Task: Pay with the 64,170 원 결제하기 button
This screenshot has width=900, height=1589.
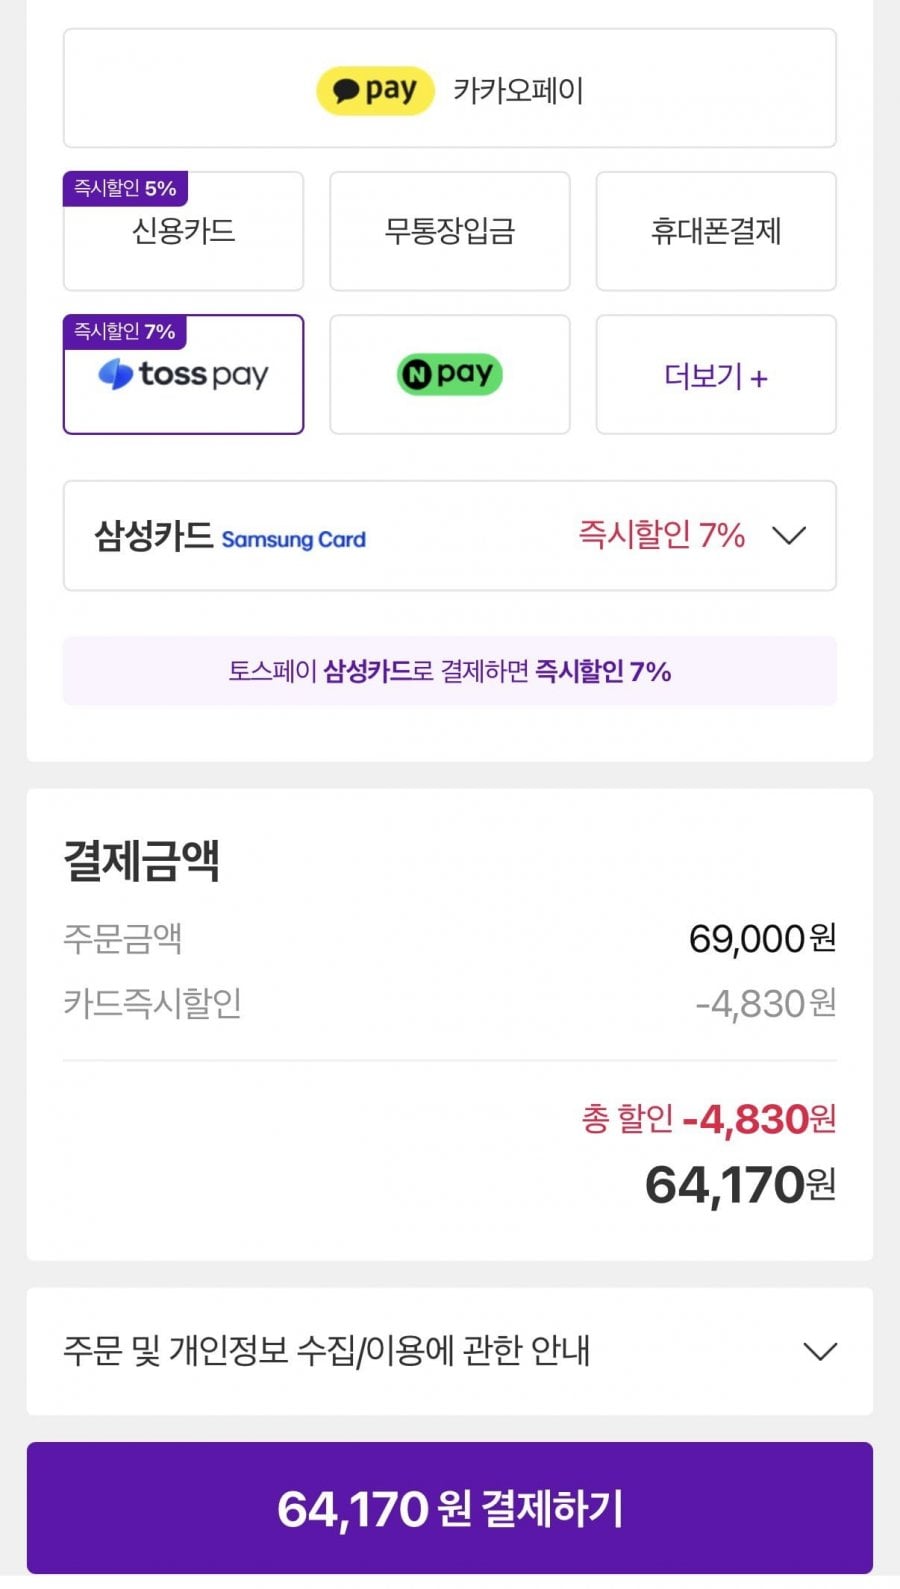Action: click(x=450, y=1508)
